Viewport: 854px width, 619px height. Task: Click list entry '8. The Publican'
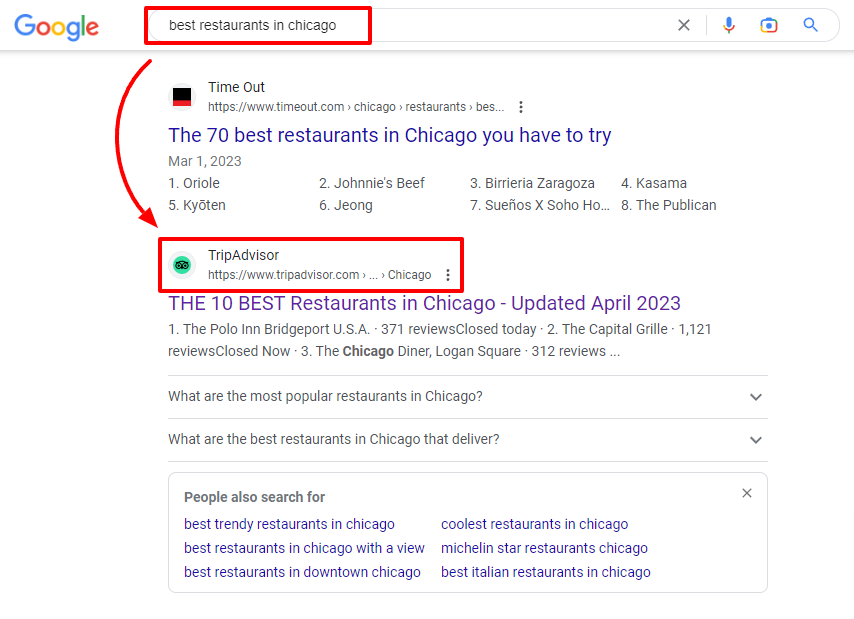[x=668, y=205]
